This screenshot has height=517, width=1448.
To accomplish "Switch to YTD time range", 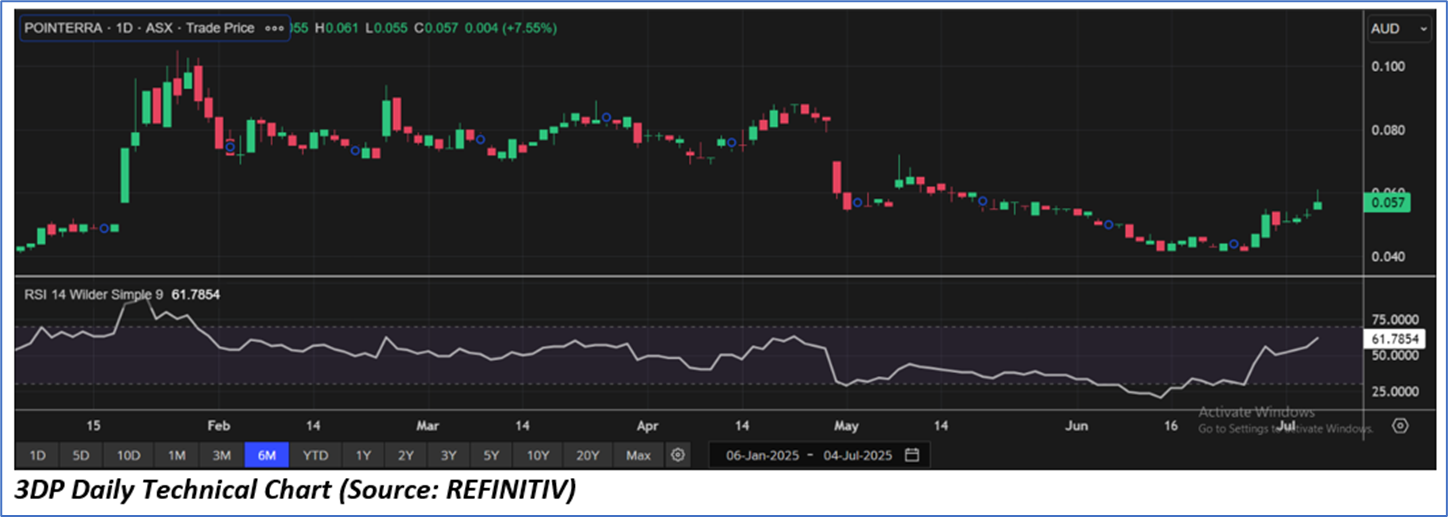I will (316, 455).
